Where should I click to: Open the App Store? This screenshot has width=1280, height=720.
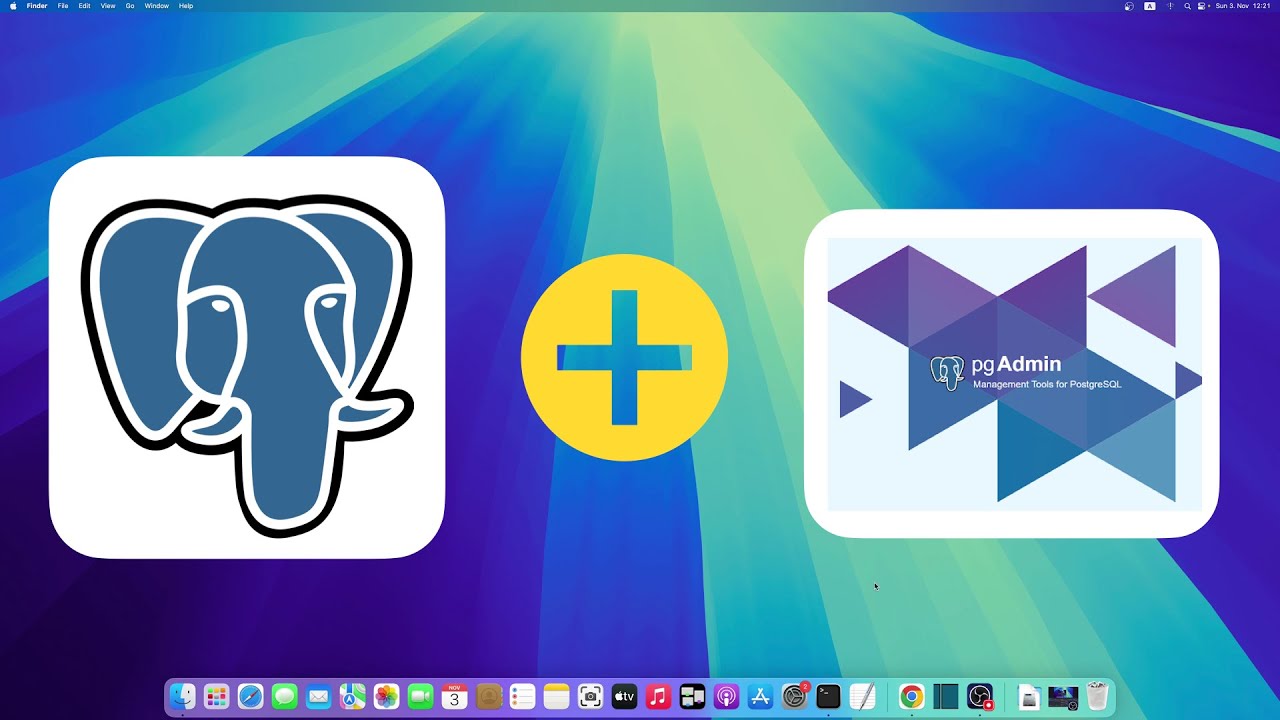[x=760, y=697]
